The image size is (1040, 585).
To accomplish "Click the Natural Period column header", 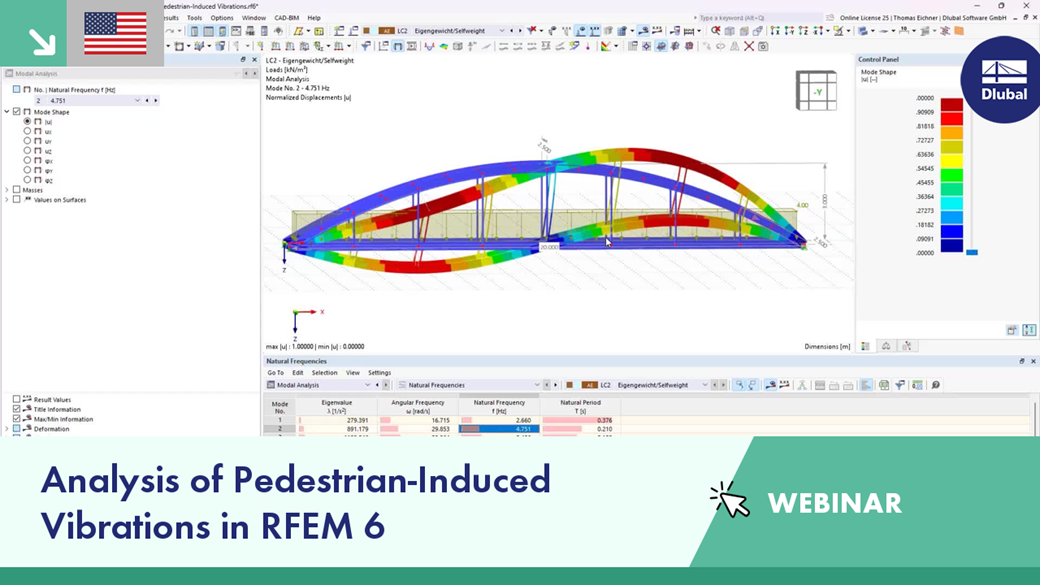I will click(x=580, y=407).
